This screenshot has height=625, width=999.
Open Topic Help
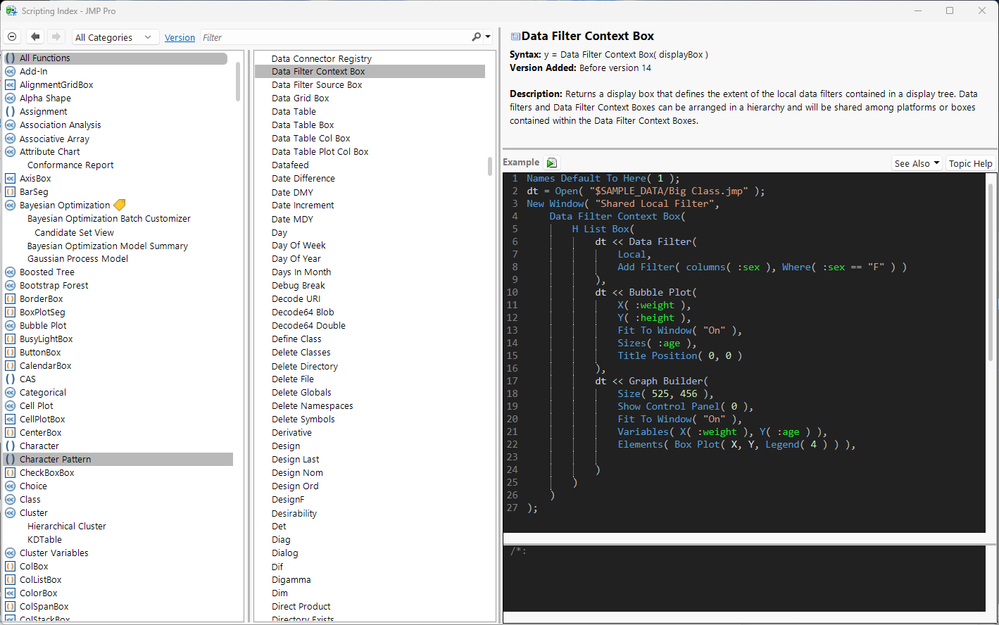970,164
